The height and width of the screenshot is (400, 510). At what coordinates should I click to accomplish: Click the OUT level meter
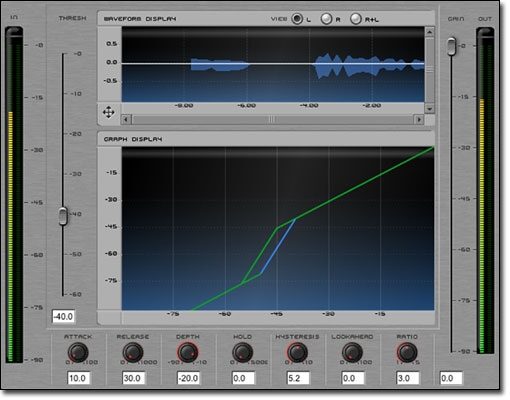click(x=485, y=191)
